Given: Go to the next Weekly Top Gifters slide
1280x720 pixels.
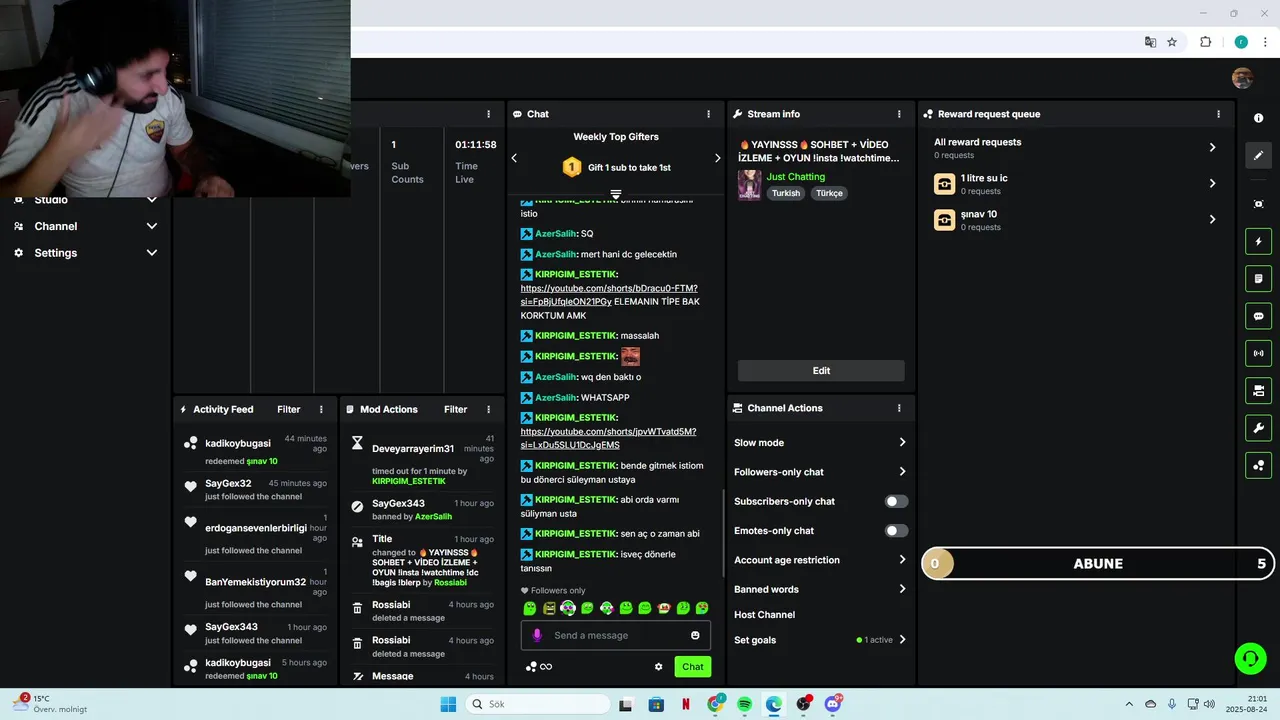Looking at the screenshot, I should point(717,158).
